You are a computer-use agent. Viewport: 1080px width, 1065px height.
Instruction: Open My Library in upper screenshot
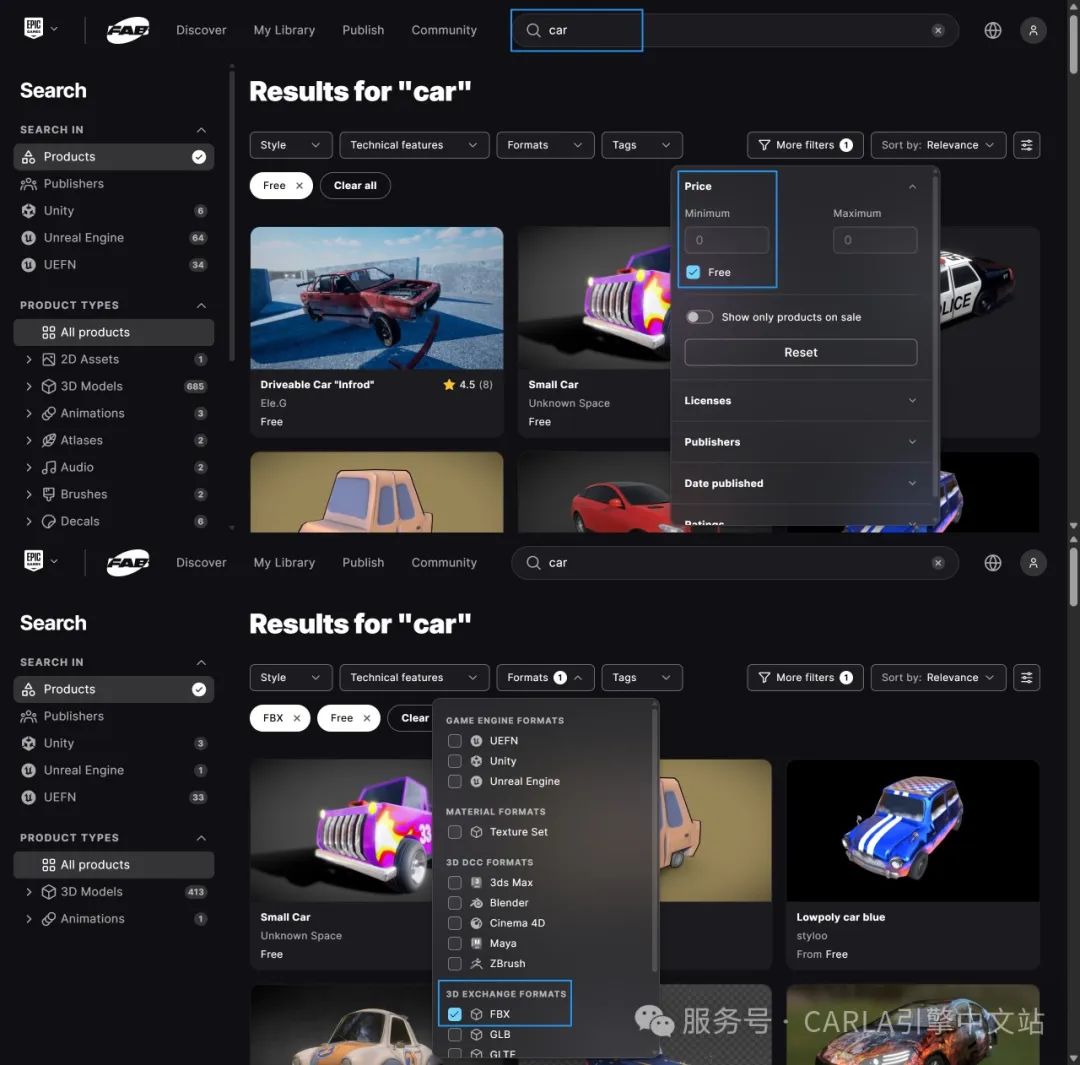(x=284, y=30)
